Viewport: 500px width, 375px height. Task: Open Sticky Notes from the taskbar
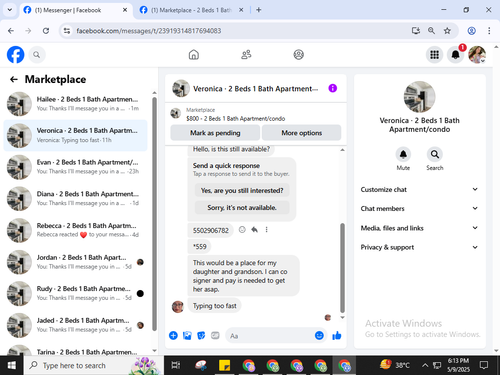[x=224, y=365]
